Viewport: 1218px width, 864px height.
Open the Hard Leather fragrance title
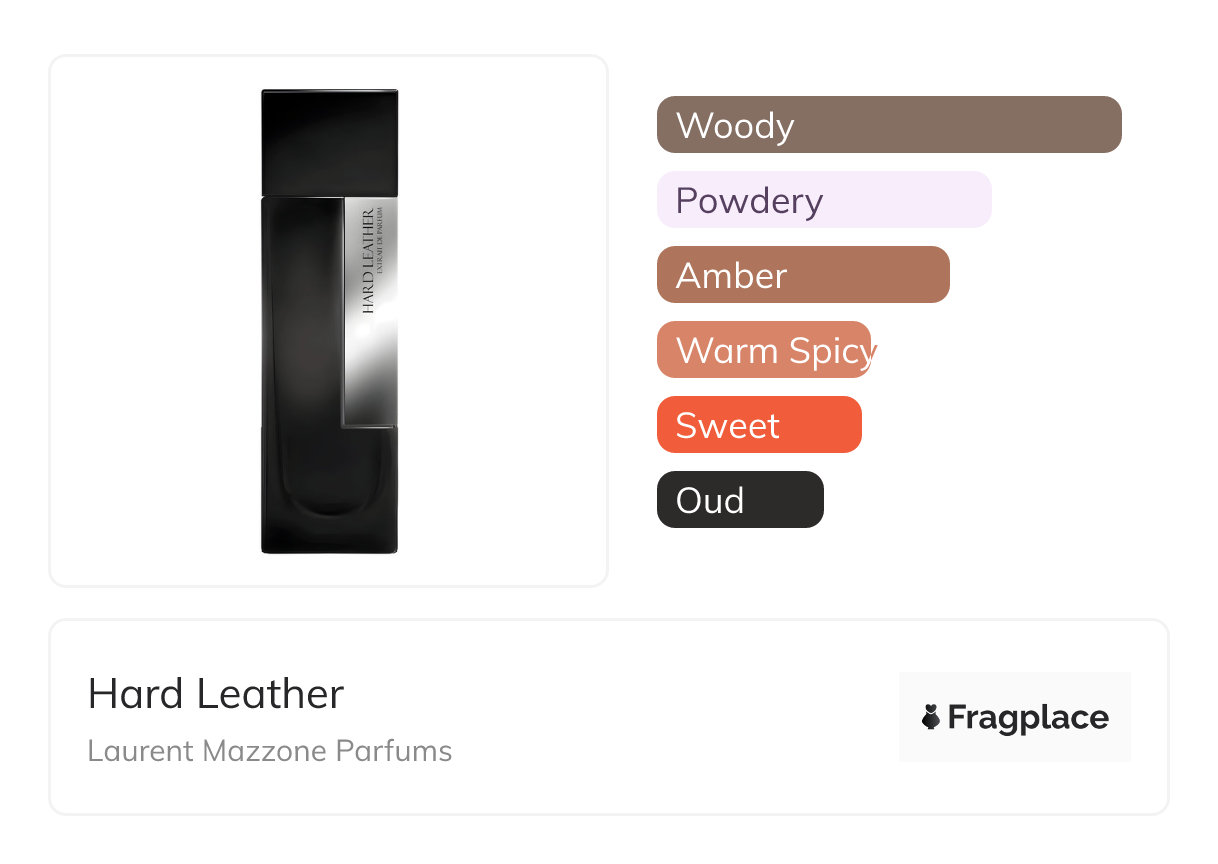(x=216, y=694)
